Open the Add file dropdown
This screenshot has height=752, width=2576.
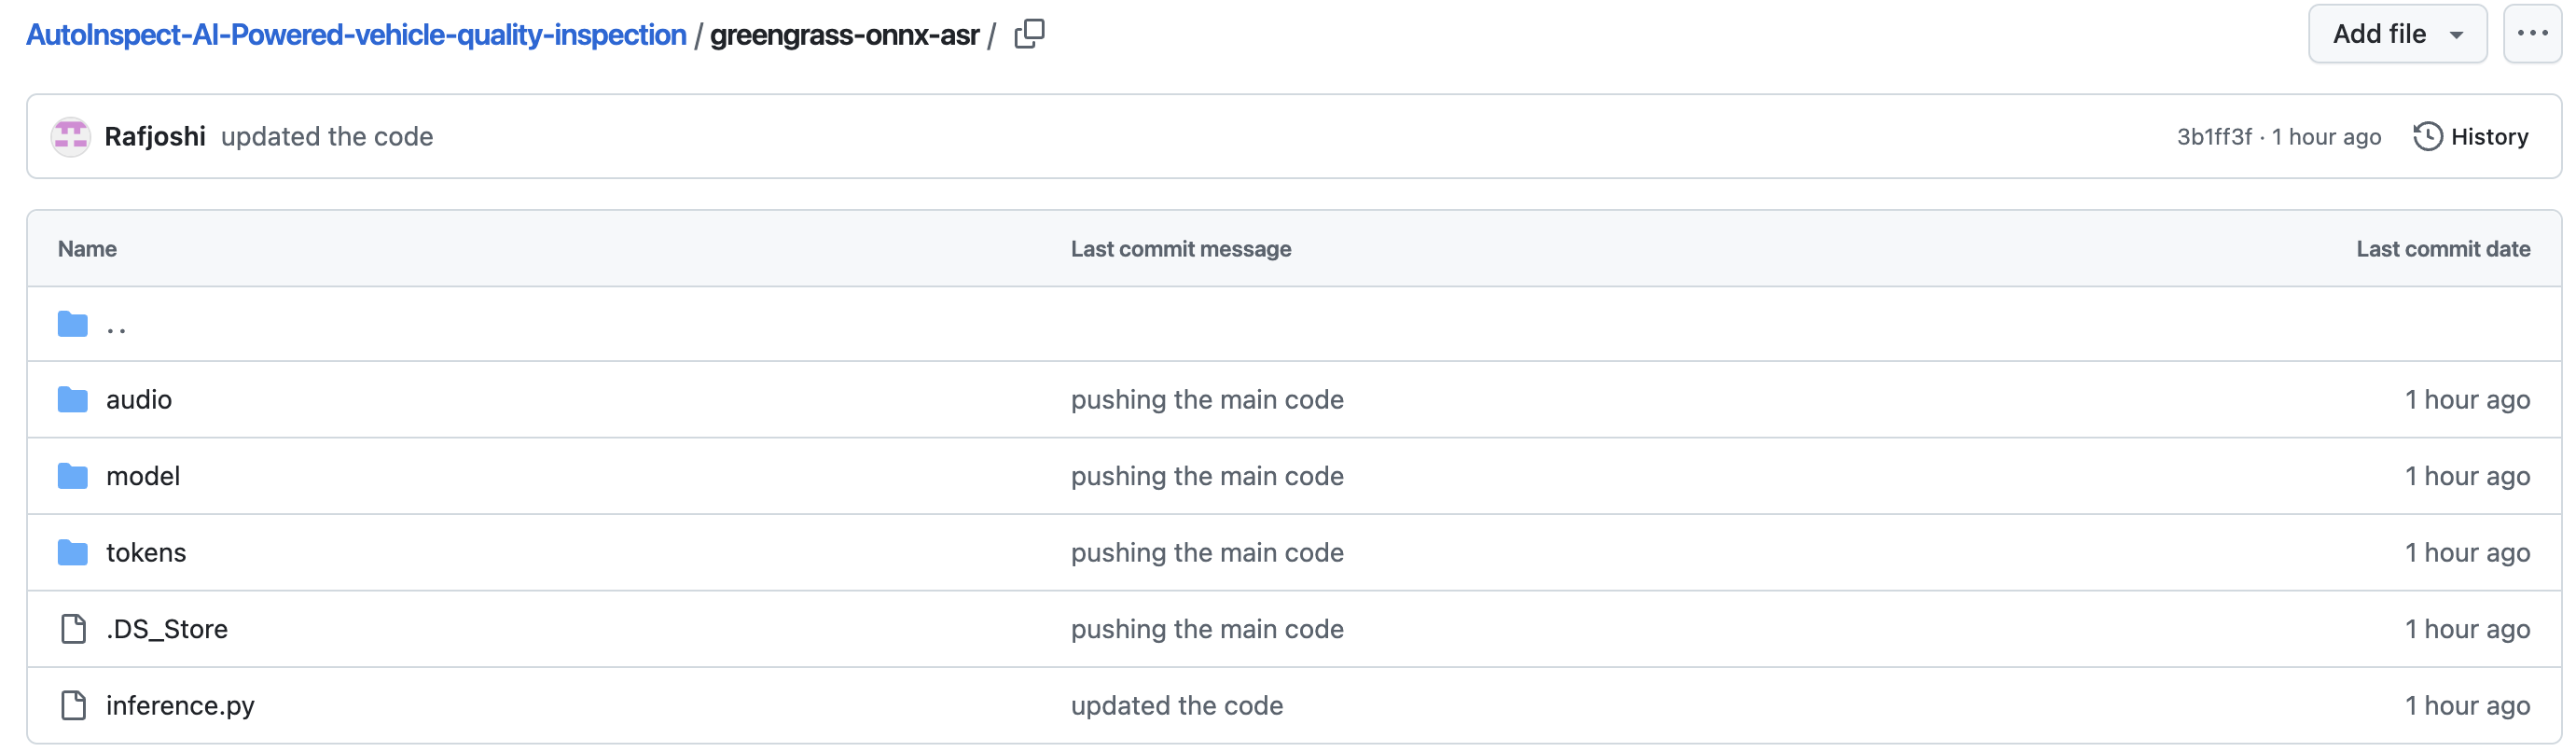(x=2397, y=33)
